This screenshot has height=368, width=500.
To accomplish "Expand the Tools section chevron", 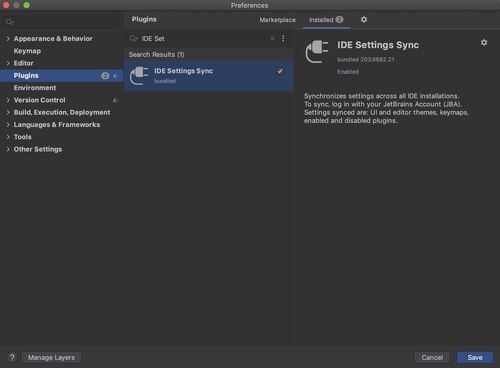I will (x=8, y=137).
